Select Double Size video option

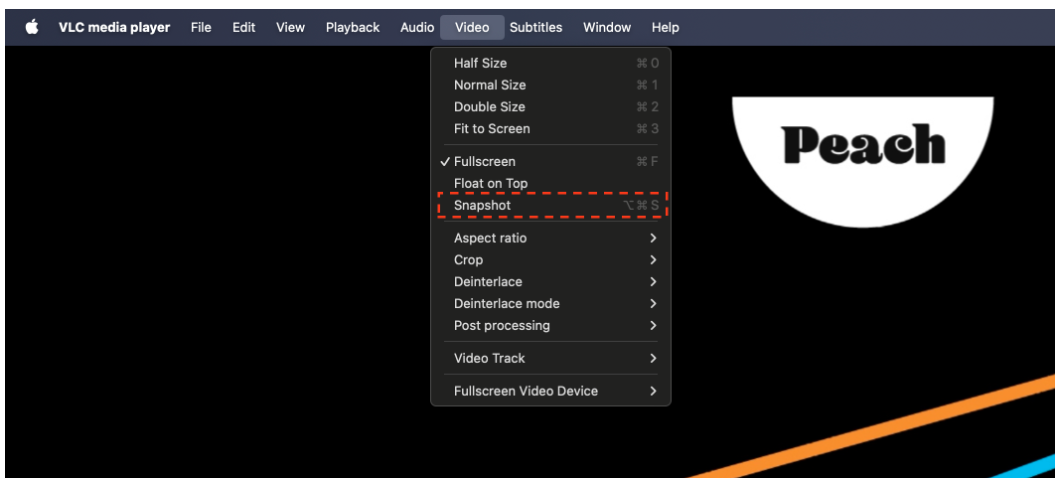point(489,108)
